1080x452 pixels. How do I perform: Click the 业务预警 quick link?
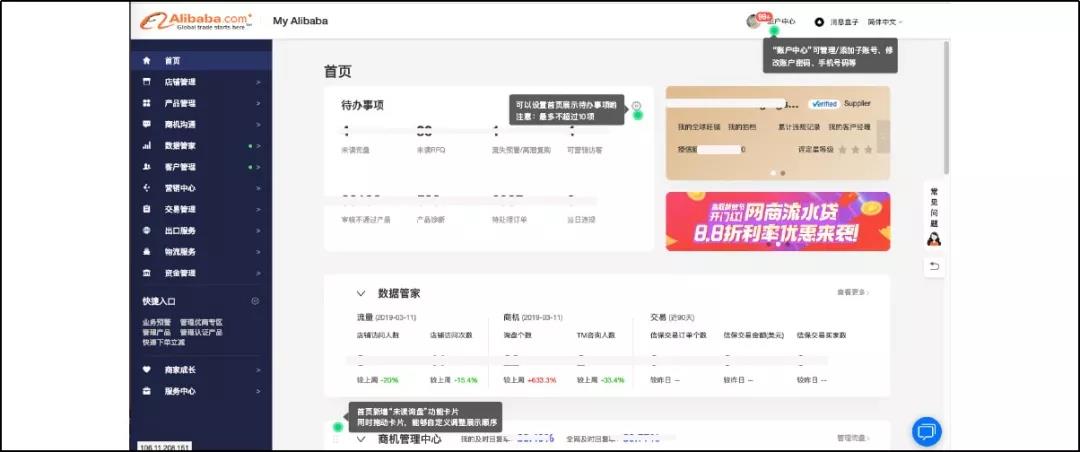pyautogui.click(x=156, y=322)
